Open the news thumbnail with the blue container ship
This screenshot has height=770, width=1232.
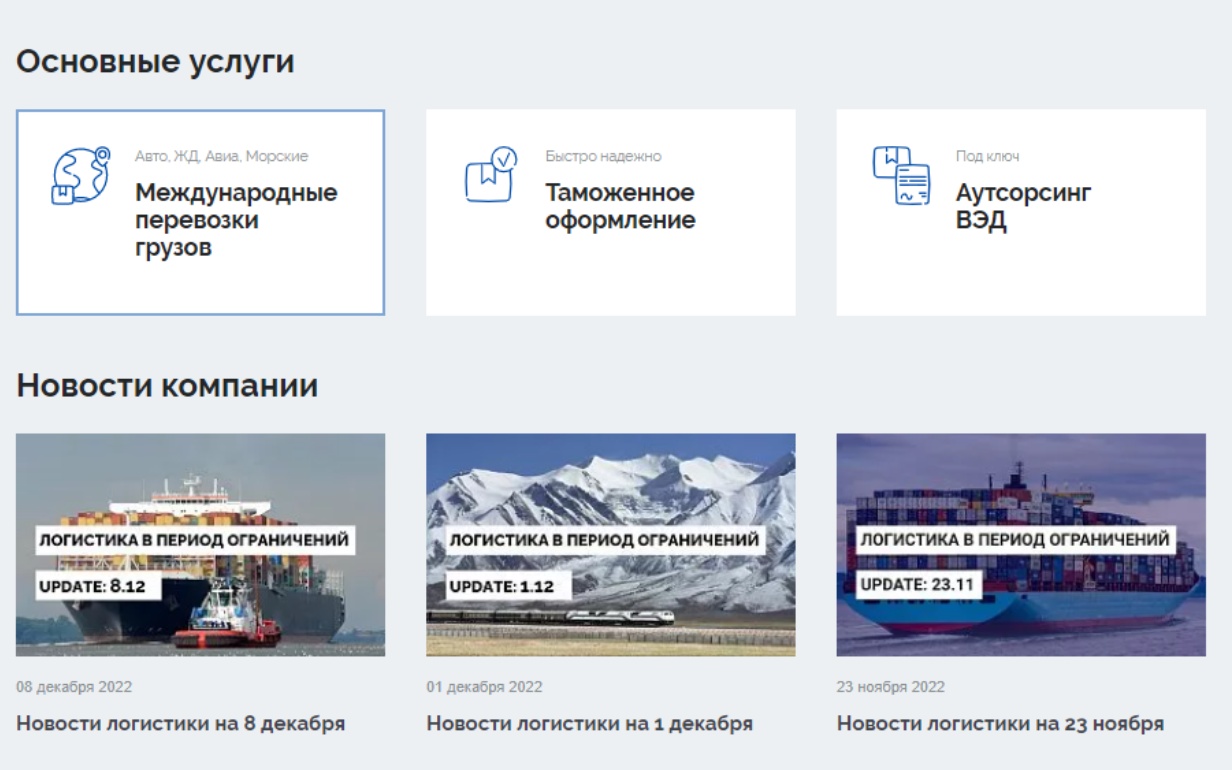(1021, 544)
